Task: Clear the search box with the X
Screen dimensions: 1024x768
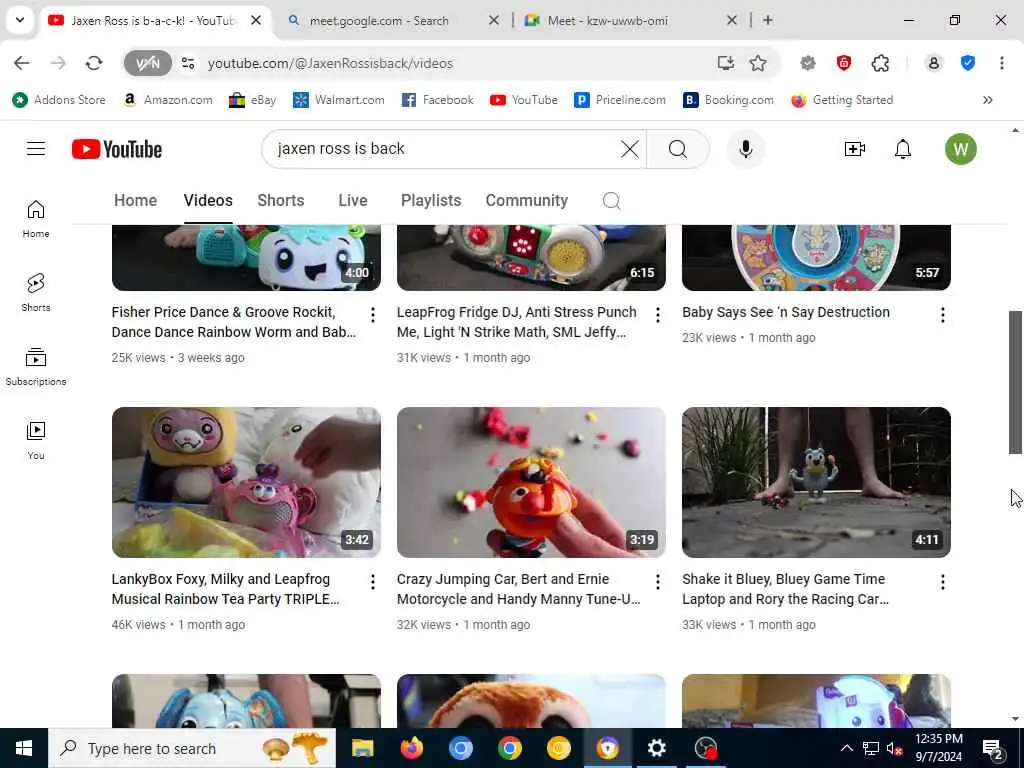Action: (x=630, y=149)
